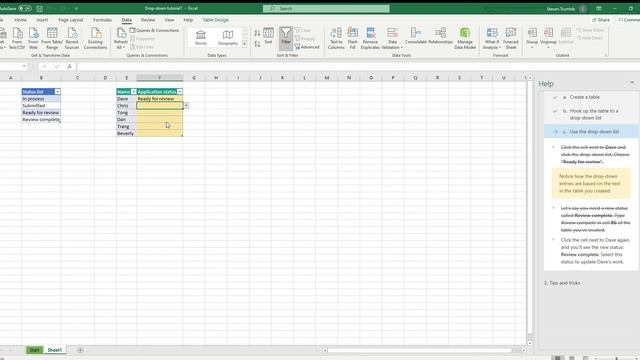Open the Table Design ribbon tab
Screen dimensions: 640x360
216,20
